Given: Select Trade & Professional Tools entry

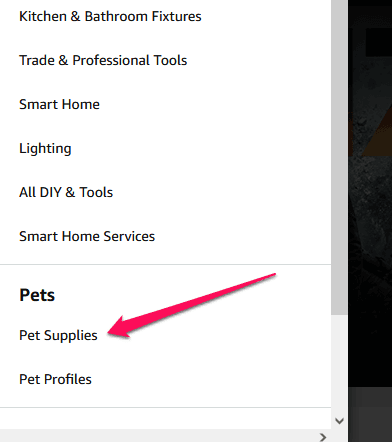Looking at the screenshot, I should (103, 60).
